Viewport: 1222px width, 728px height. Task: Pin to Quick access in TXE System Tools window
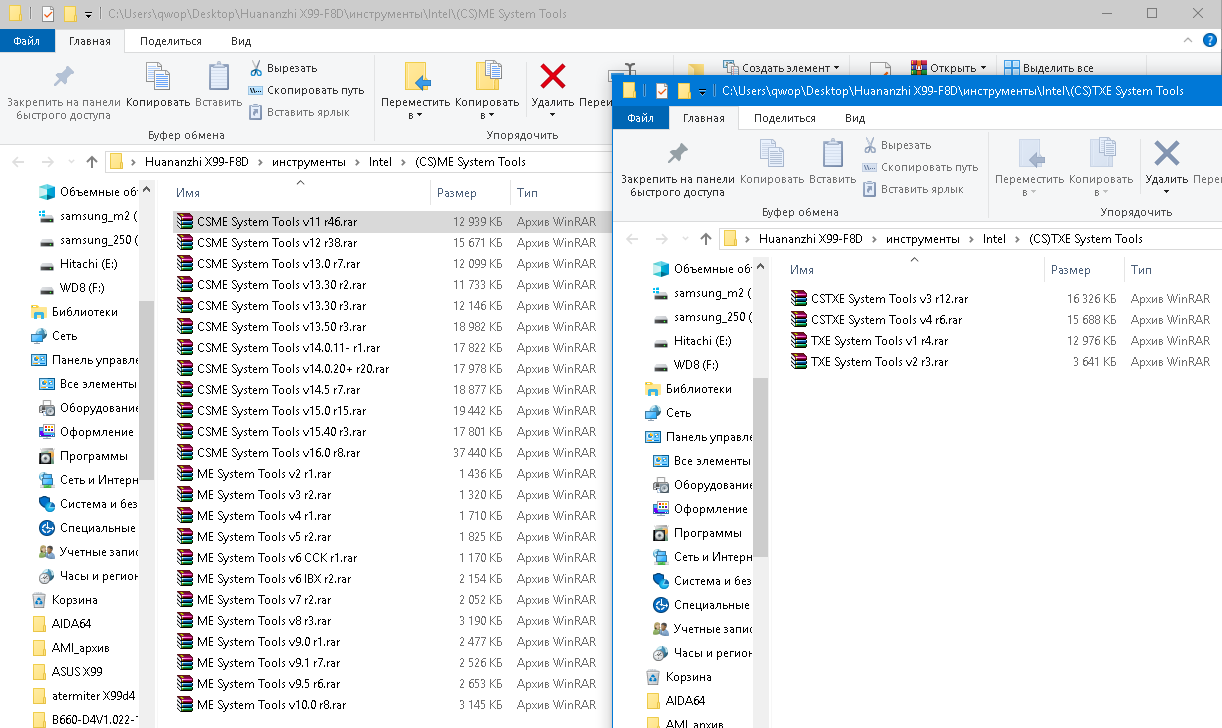click(678, 168)
